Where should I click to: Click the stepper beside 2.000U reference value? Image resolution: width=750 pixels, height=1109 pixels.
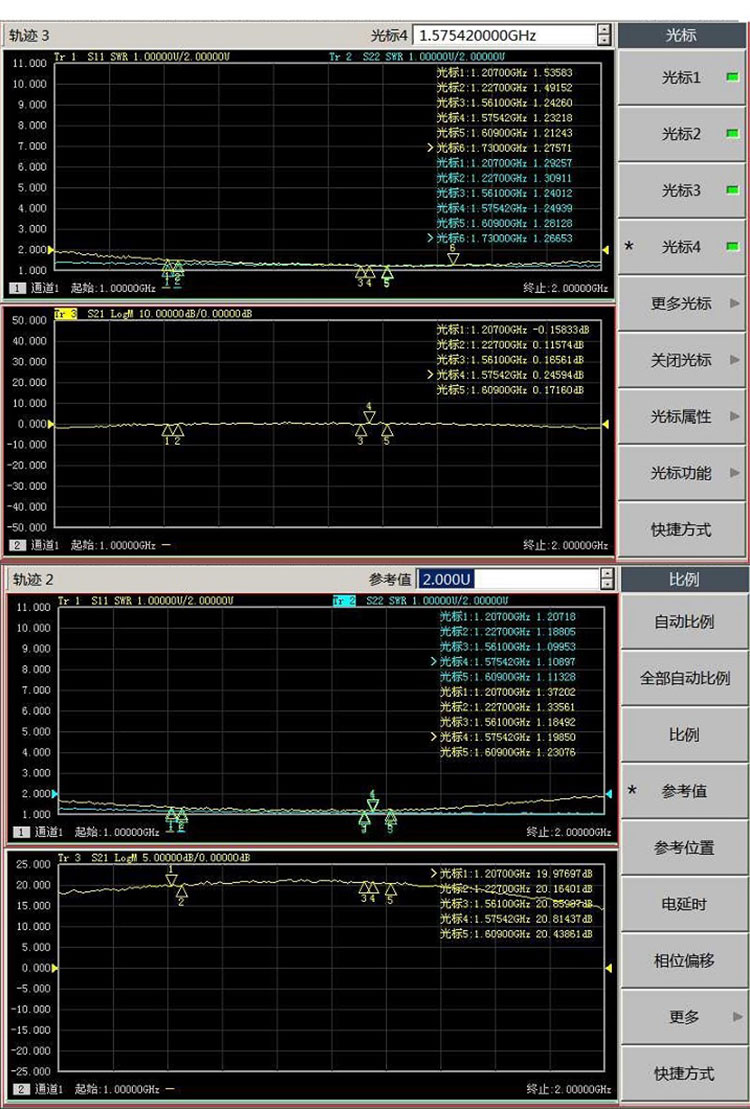coord(604,579)
